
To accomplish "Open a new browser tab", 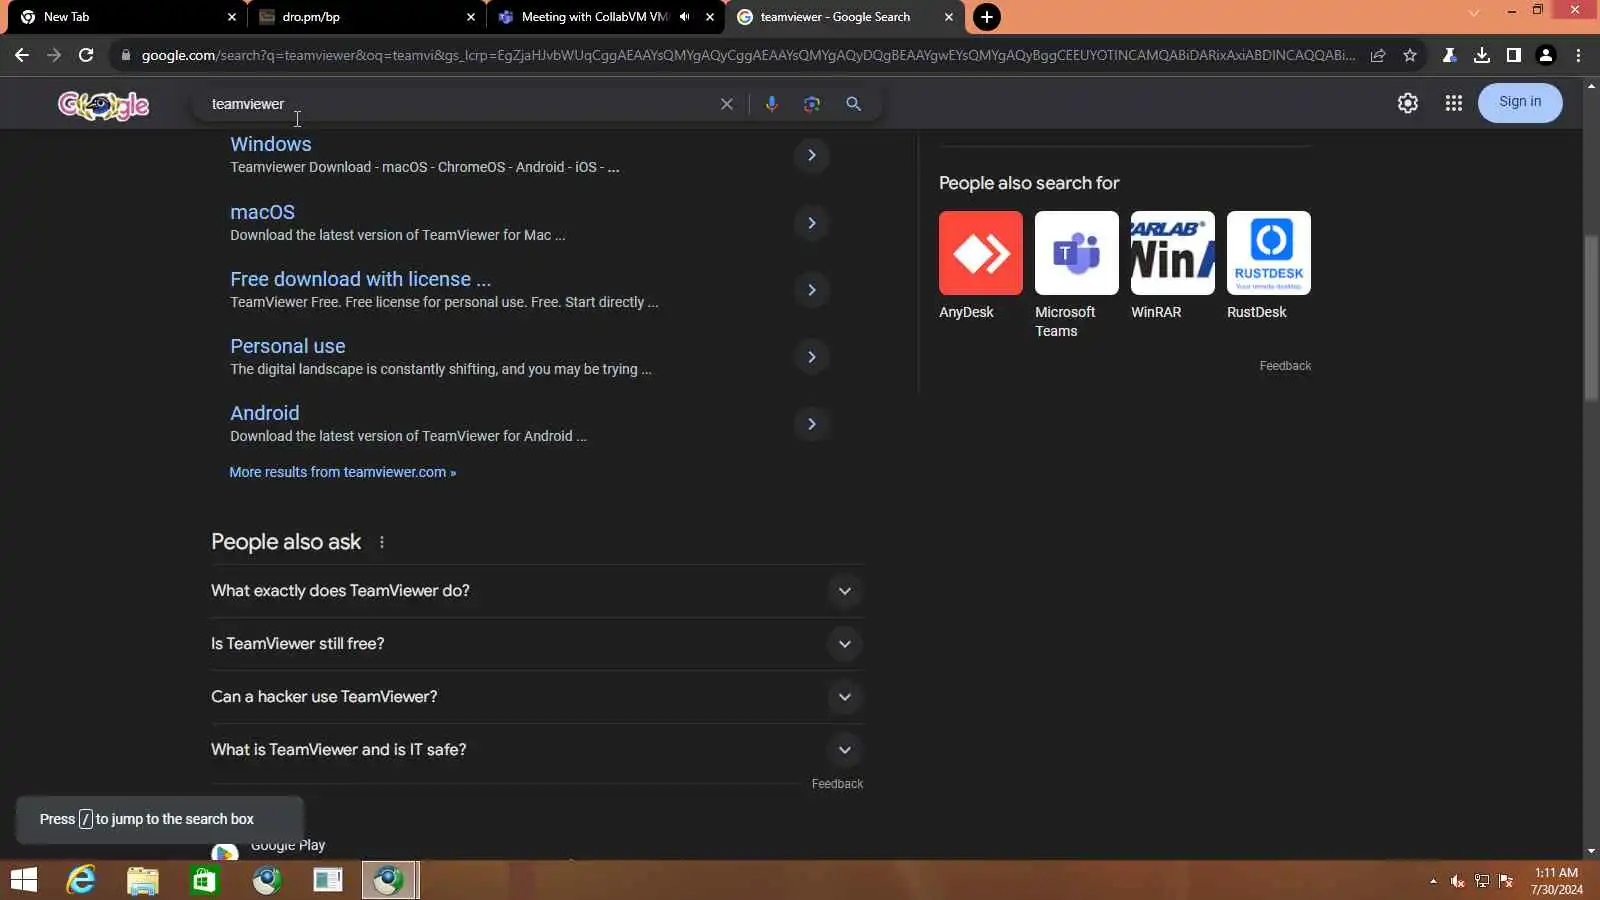I will 987,17.
